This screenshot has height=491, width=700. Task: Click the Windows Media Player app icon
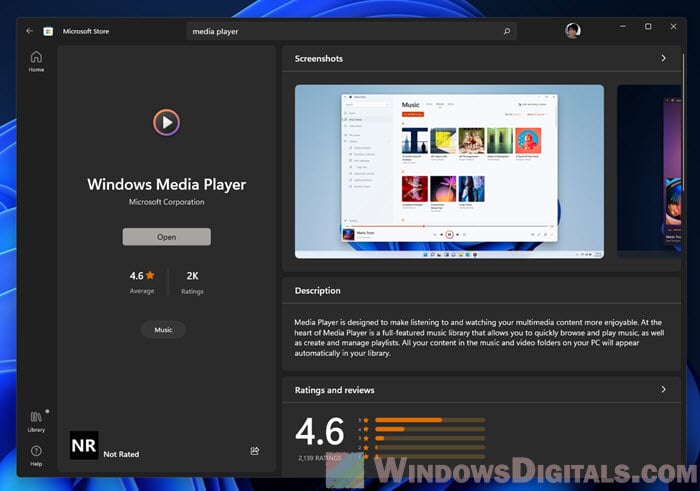pos(167,122)
